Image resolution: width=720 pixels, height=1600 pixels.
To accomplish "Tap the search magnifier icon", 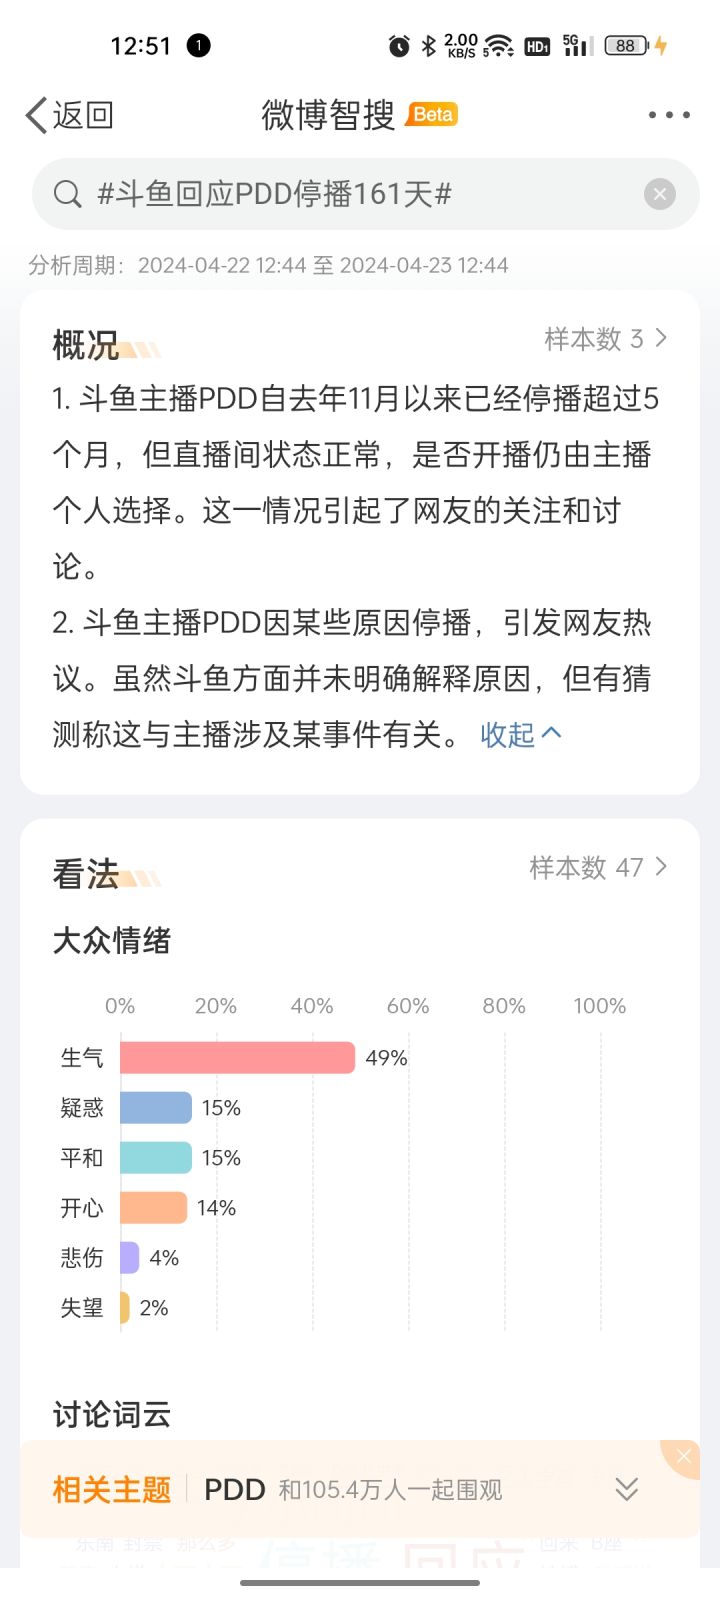I will pos(67,194).
